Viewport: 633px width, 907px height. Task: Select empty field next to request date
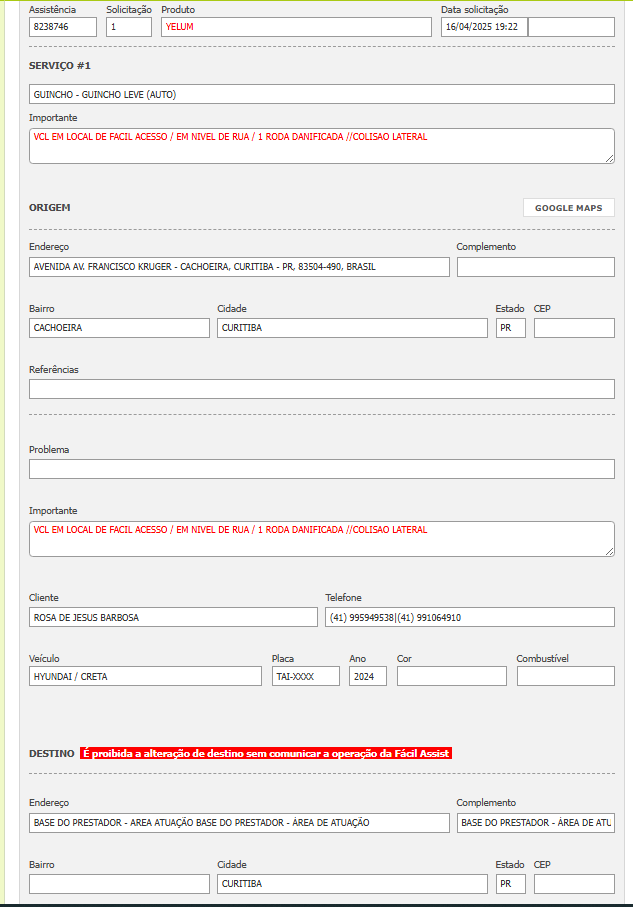pos(571,27)
